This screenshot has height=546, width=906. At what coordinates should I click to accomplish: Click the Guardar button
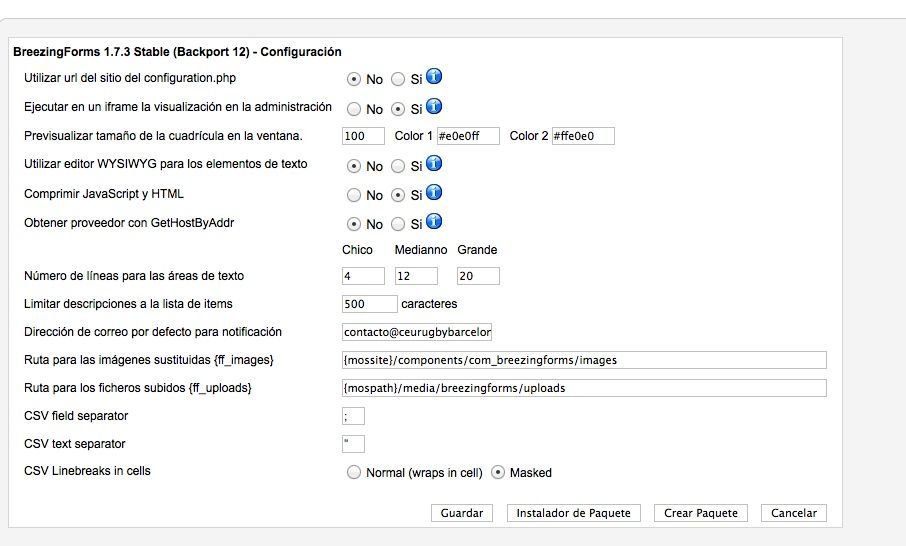pos(462,513)
